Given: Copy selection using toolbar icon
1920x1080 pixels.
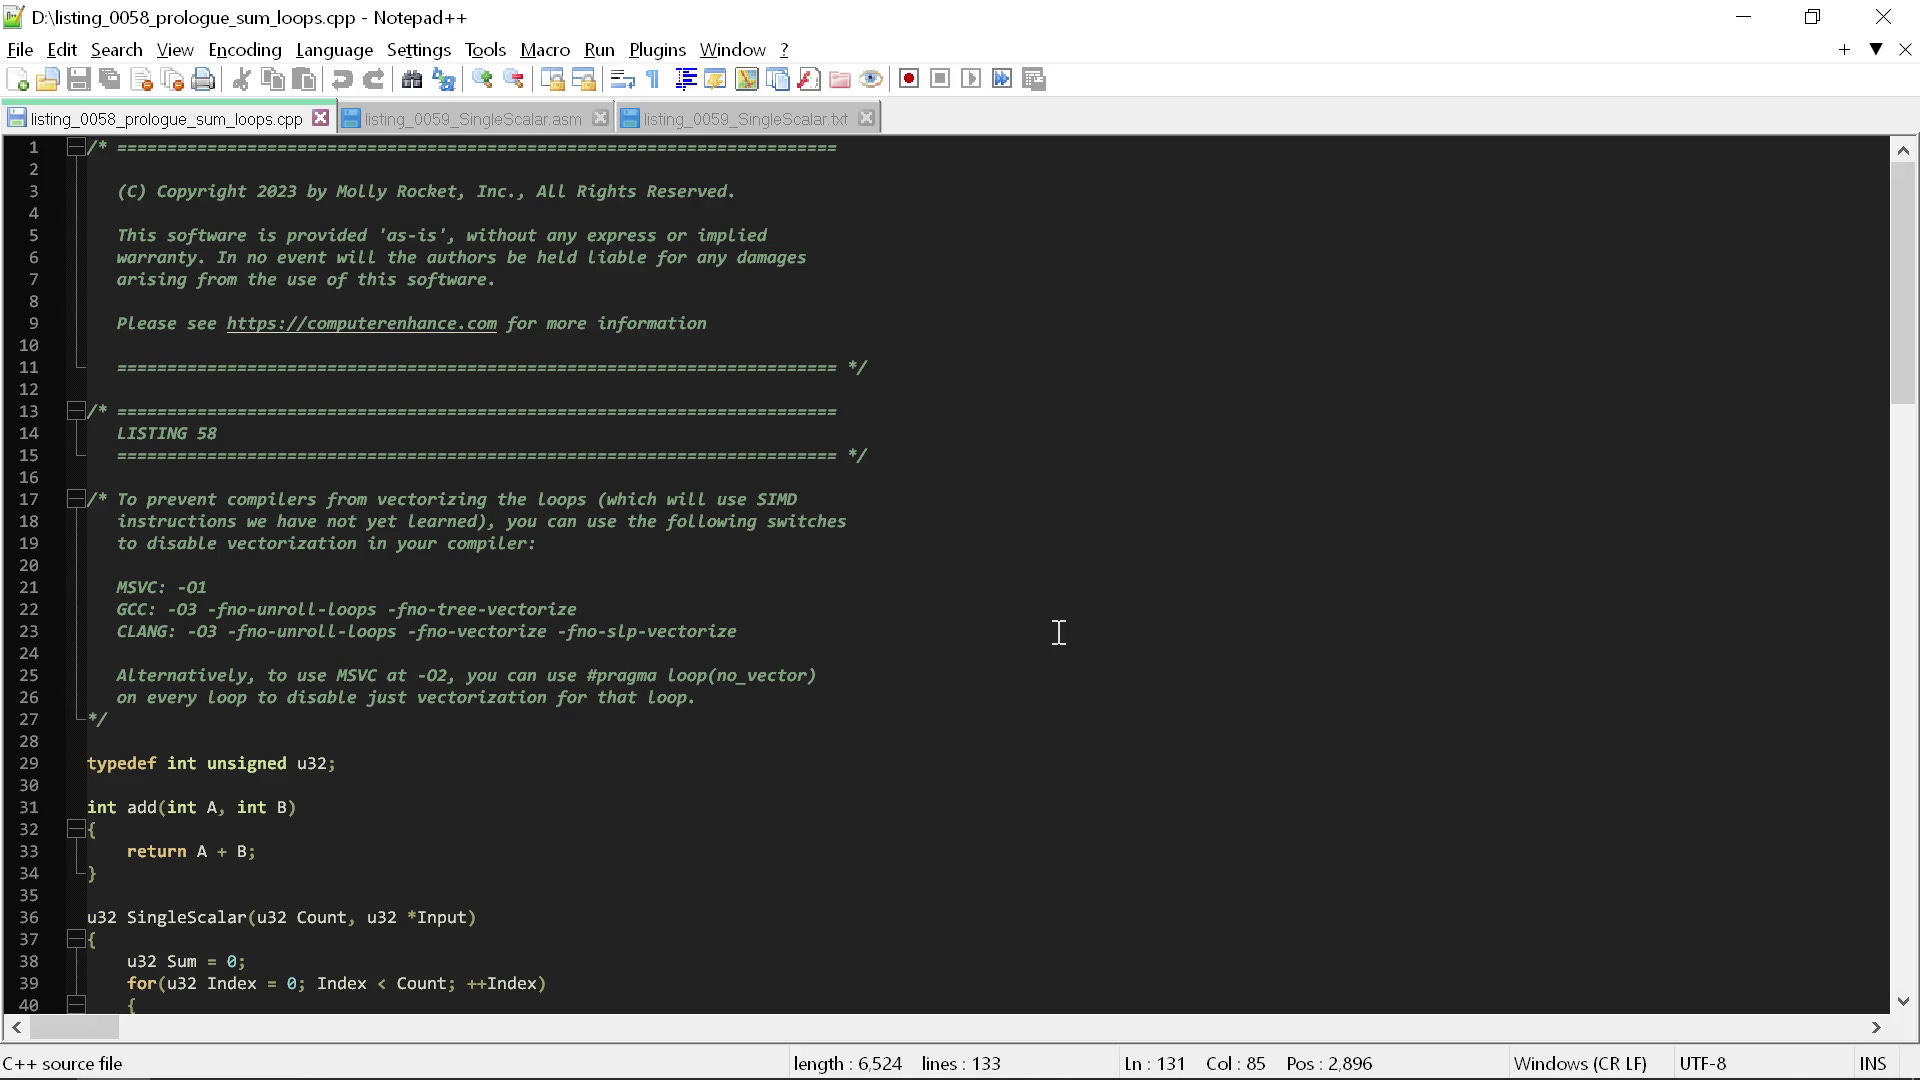Looking at the screenshot, I should [x=272, y=79].
